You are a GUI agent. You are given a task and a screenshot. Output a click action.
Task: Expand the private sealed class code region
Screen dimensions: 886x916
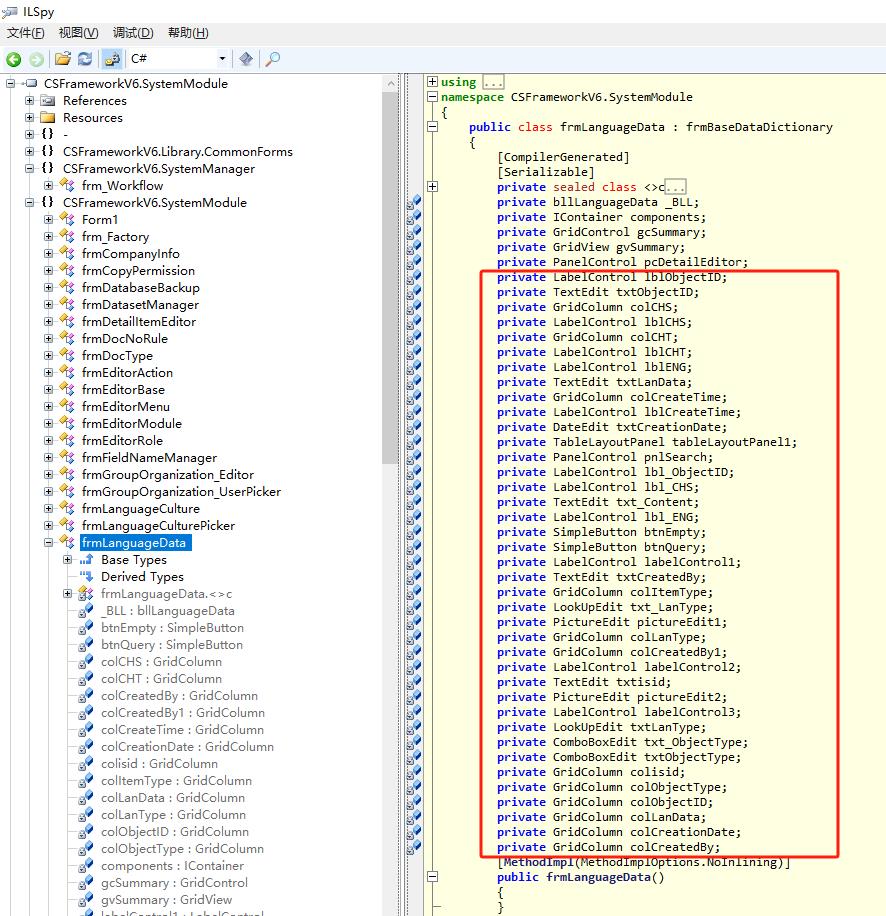coord(435,186)
